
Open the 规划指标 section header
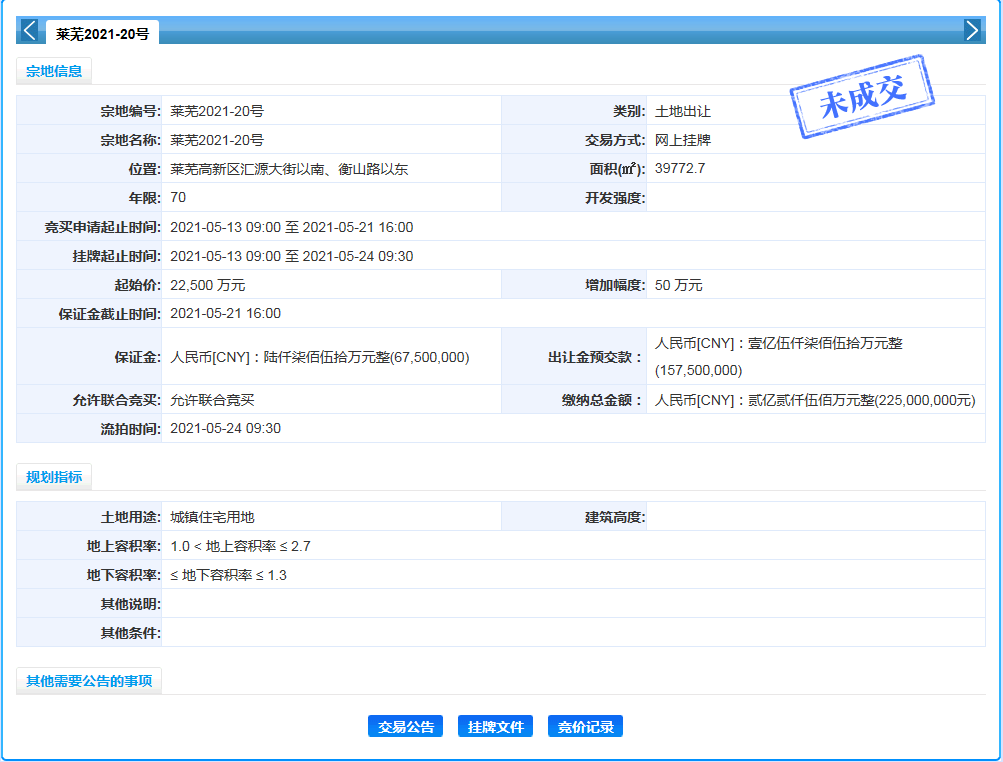pos(54,477)
